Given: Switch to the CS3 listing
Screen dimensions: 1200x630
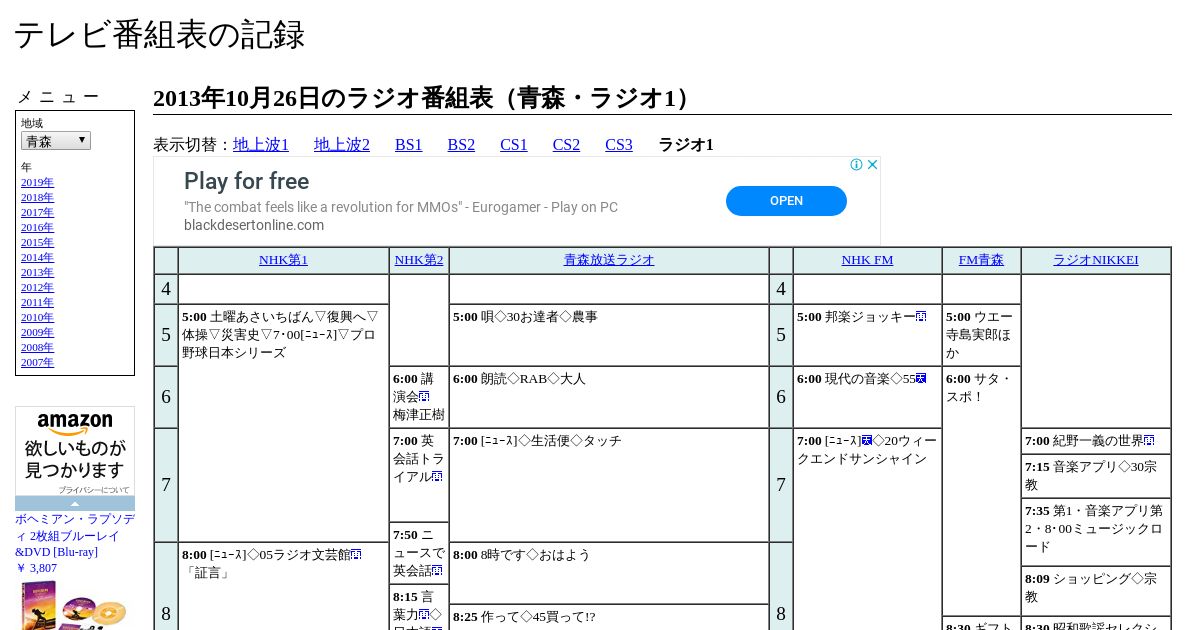Looking at the screenshot, I should [x=619, y=144].
